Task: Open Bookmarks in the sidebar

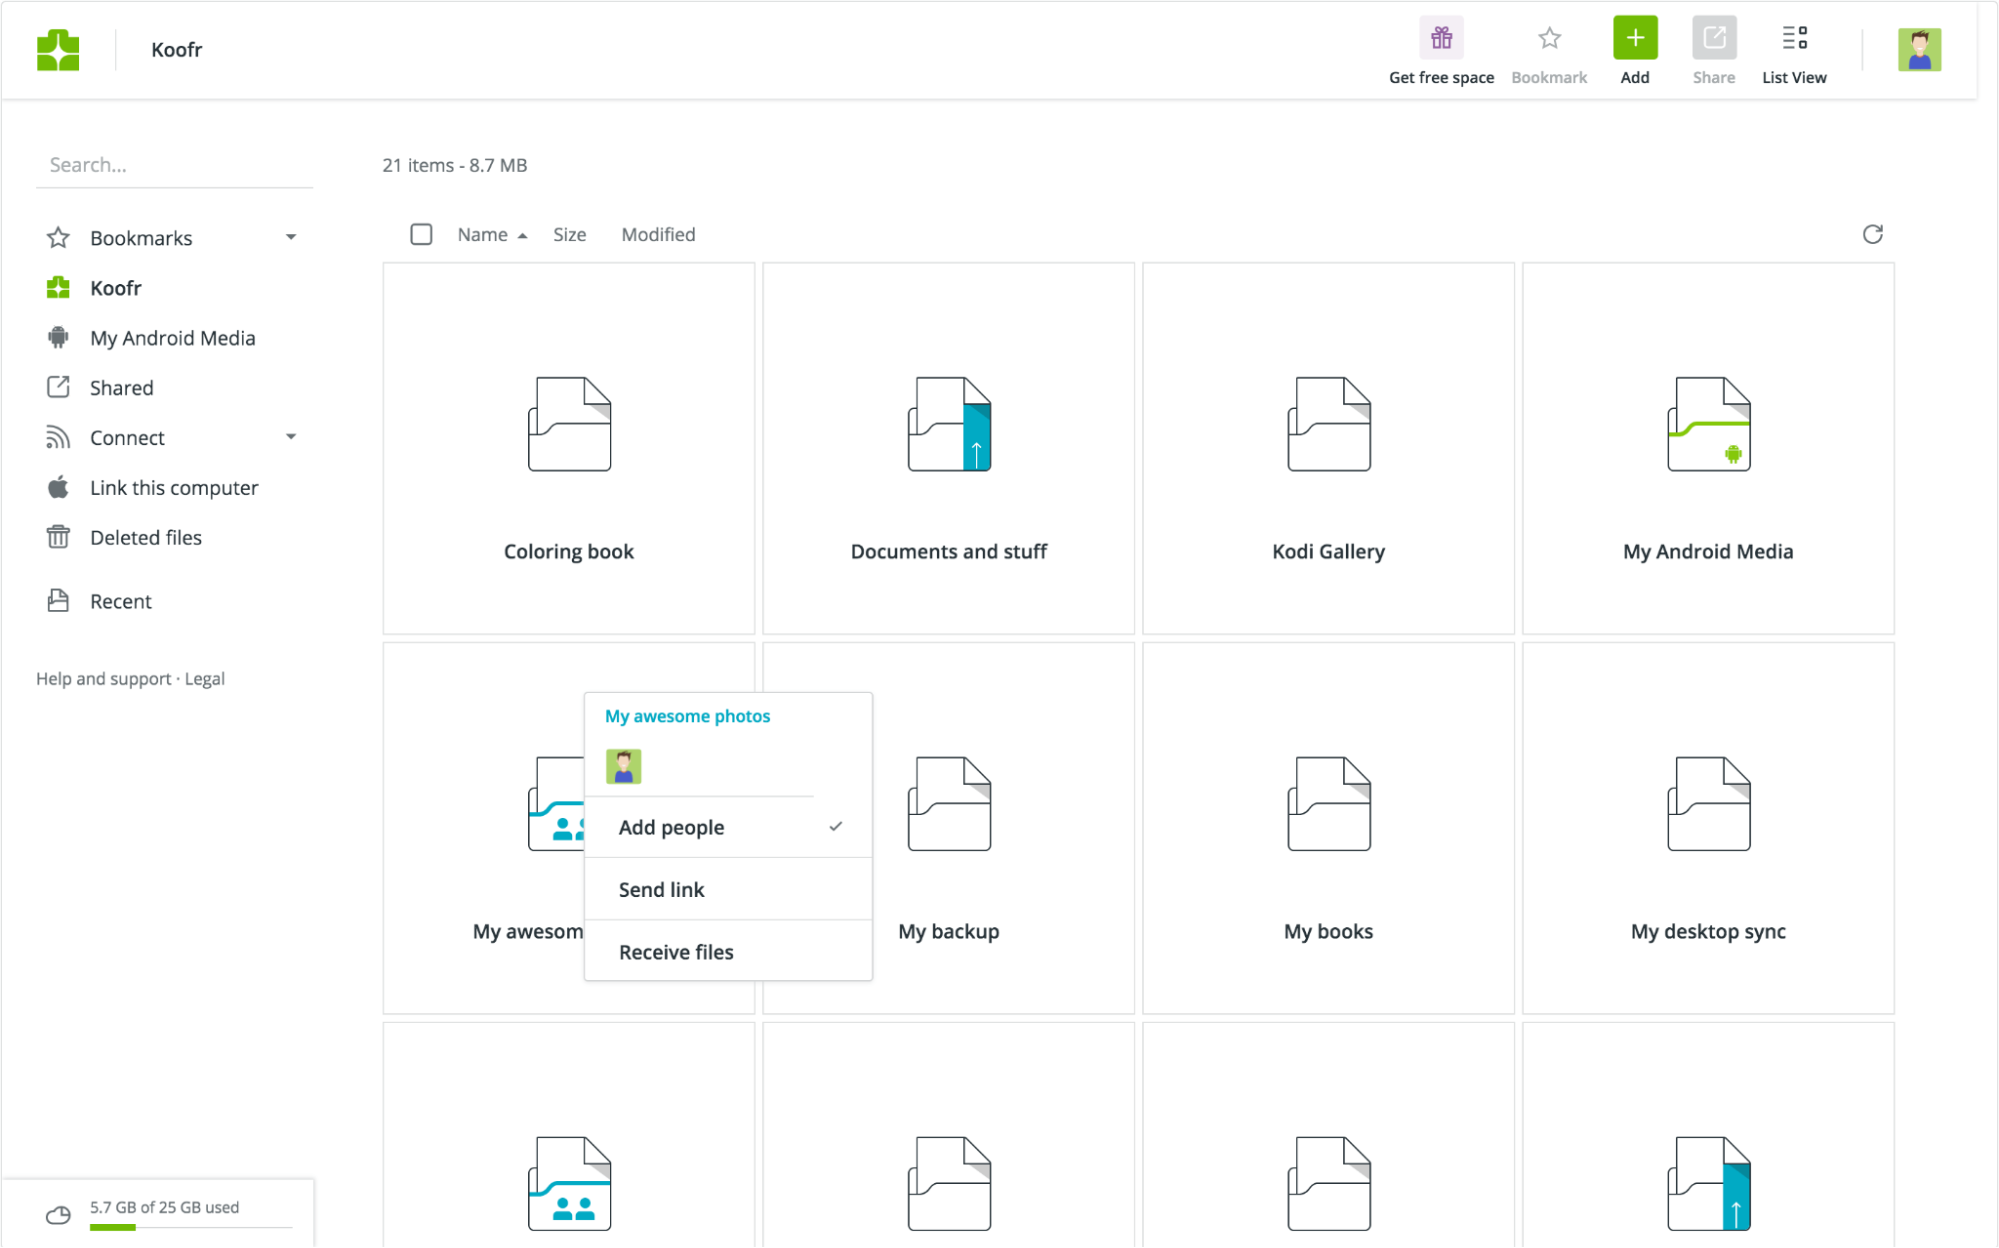Action: 141,238
